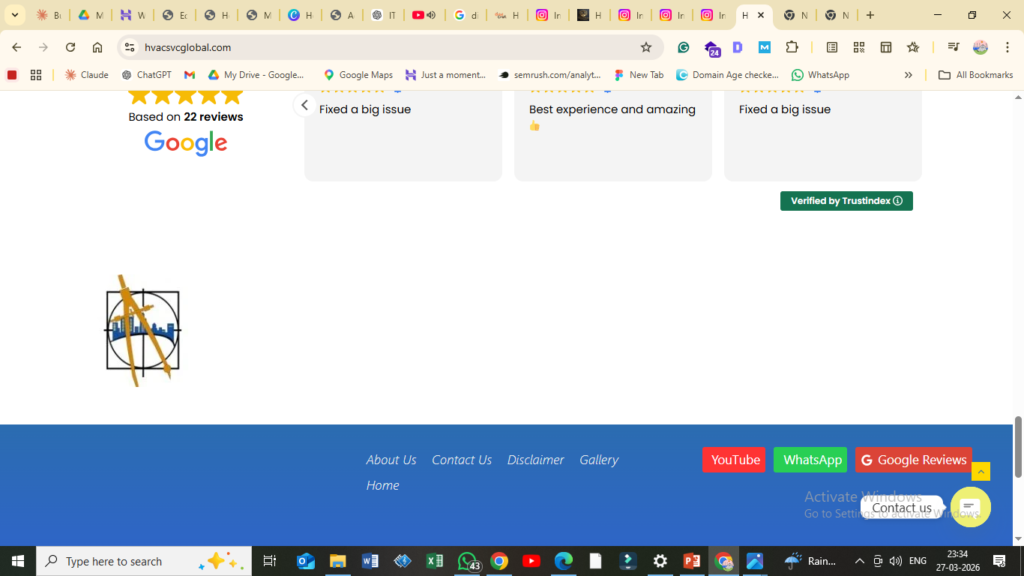Open the tab search dropdown arrow

[x=15, y=15]
